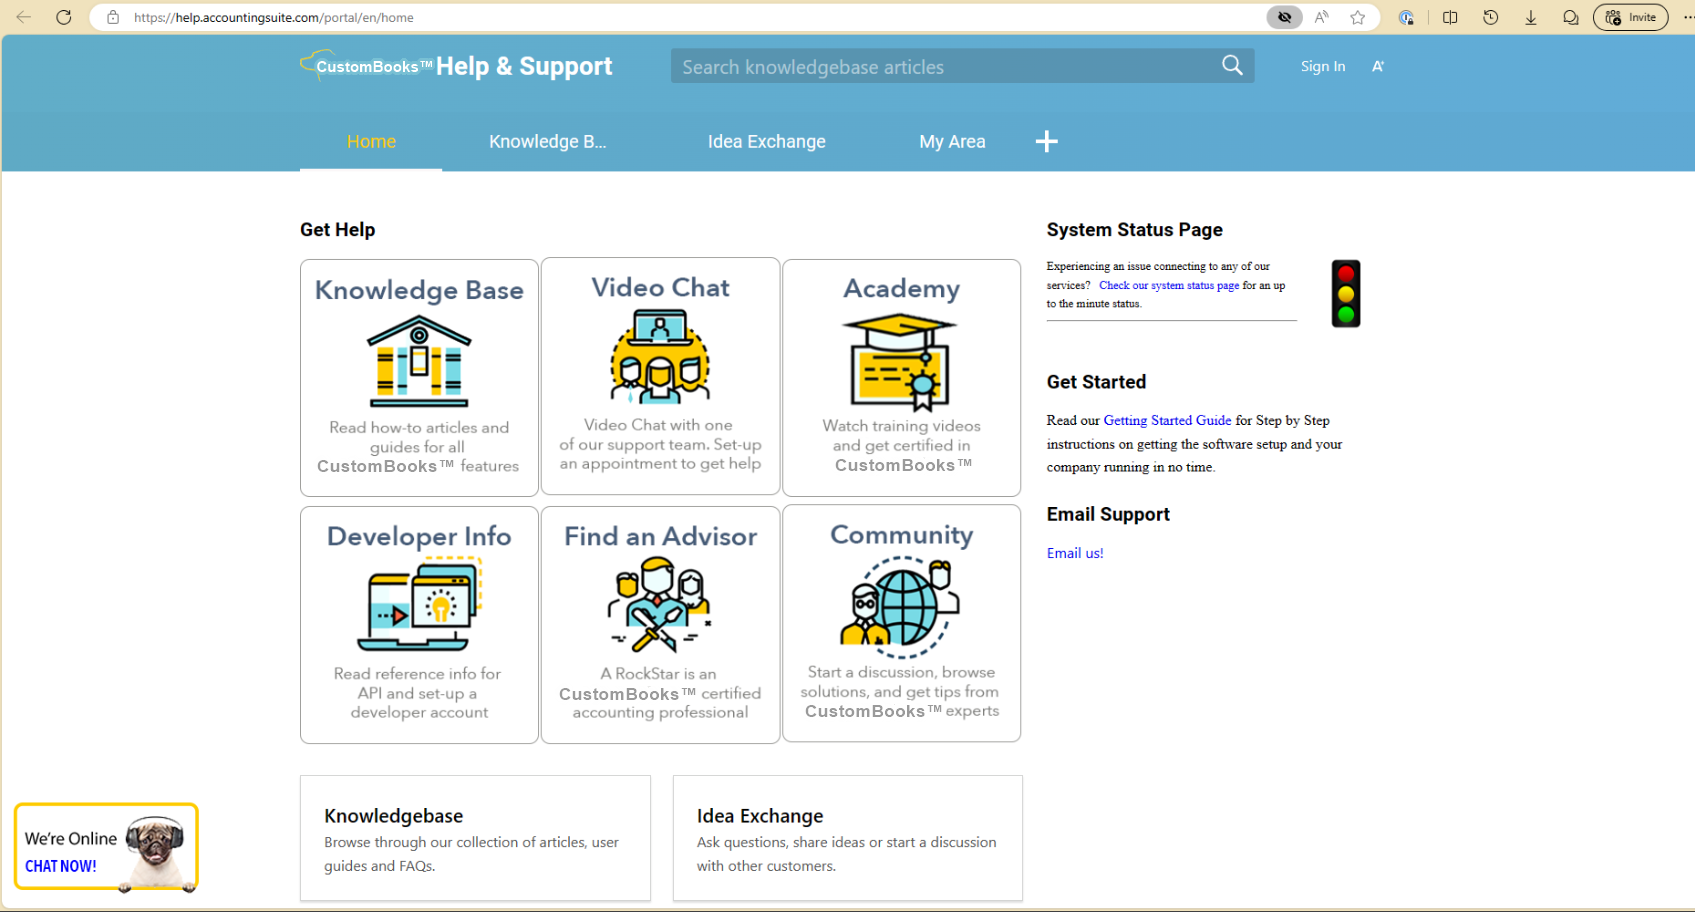Open split screen browser icon
The height and width of the screenshot is (912, 1695).
pos(1450,17)
